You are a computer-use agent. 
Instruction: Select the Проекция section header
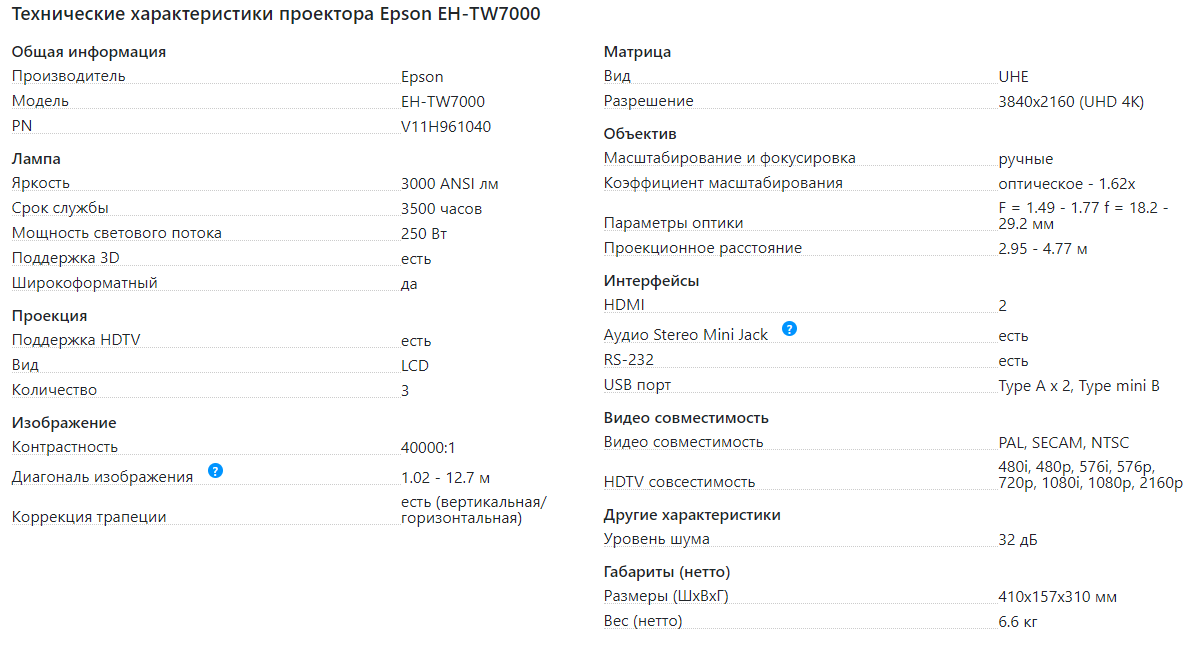49,316
